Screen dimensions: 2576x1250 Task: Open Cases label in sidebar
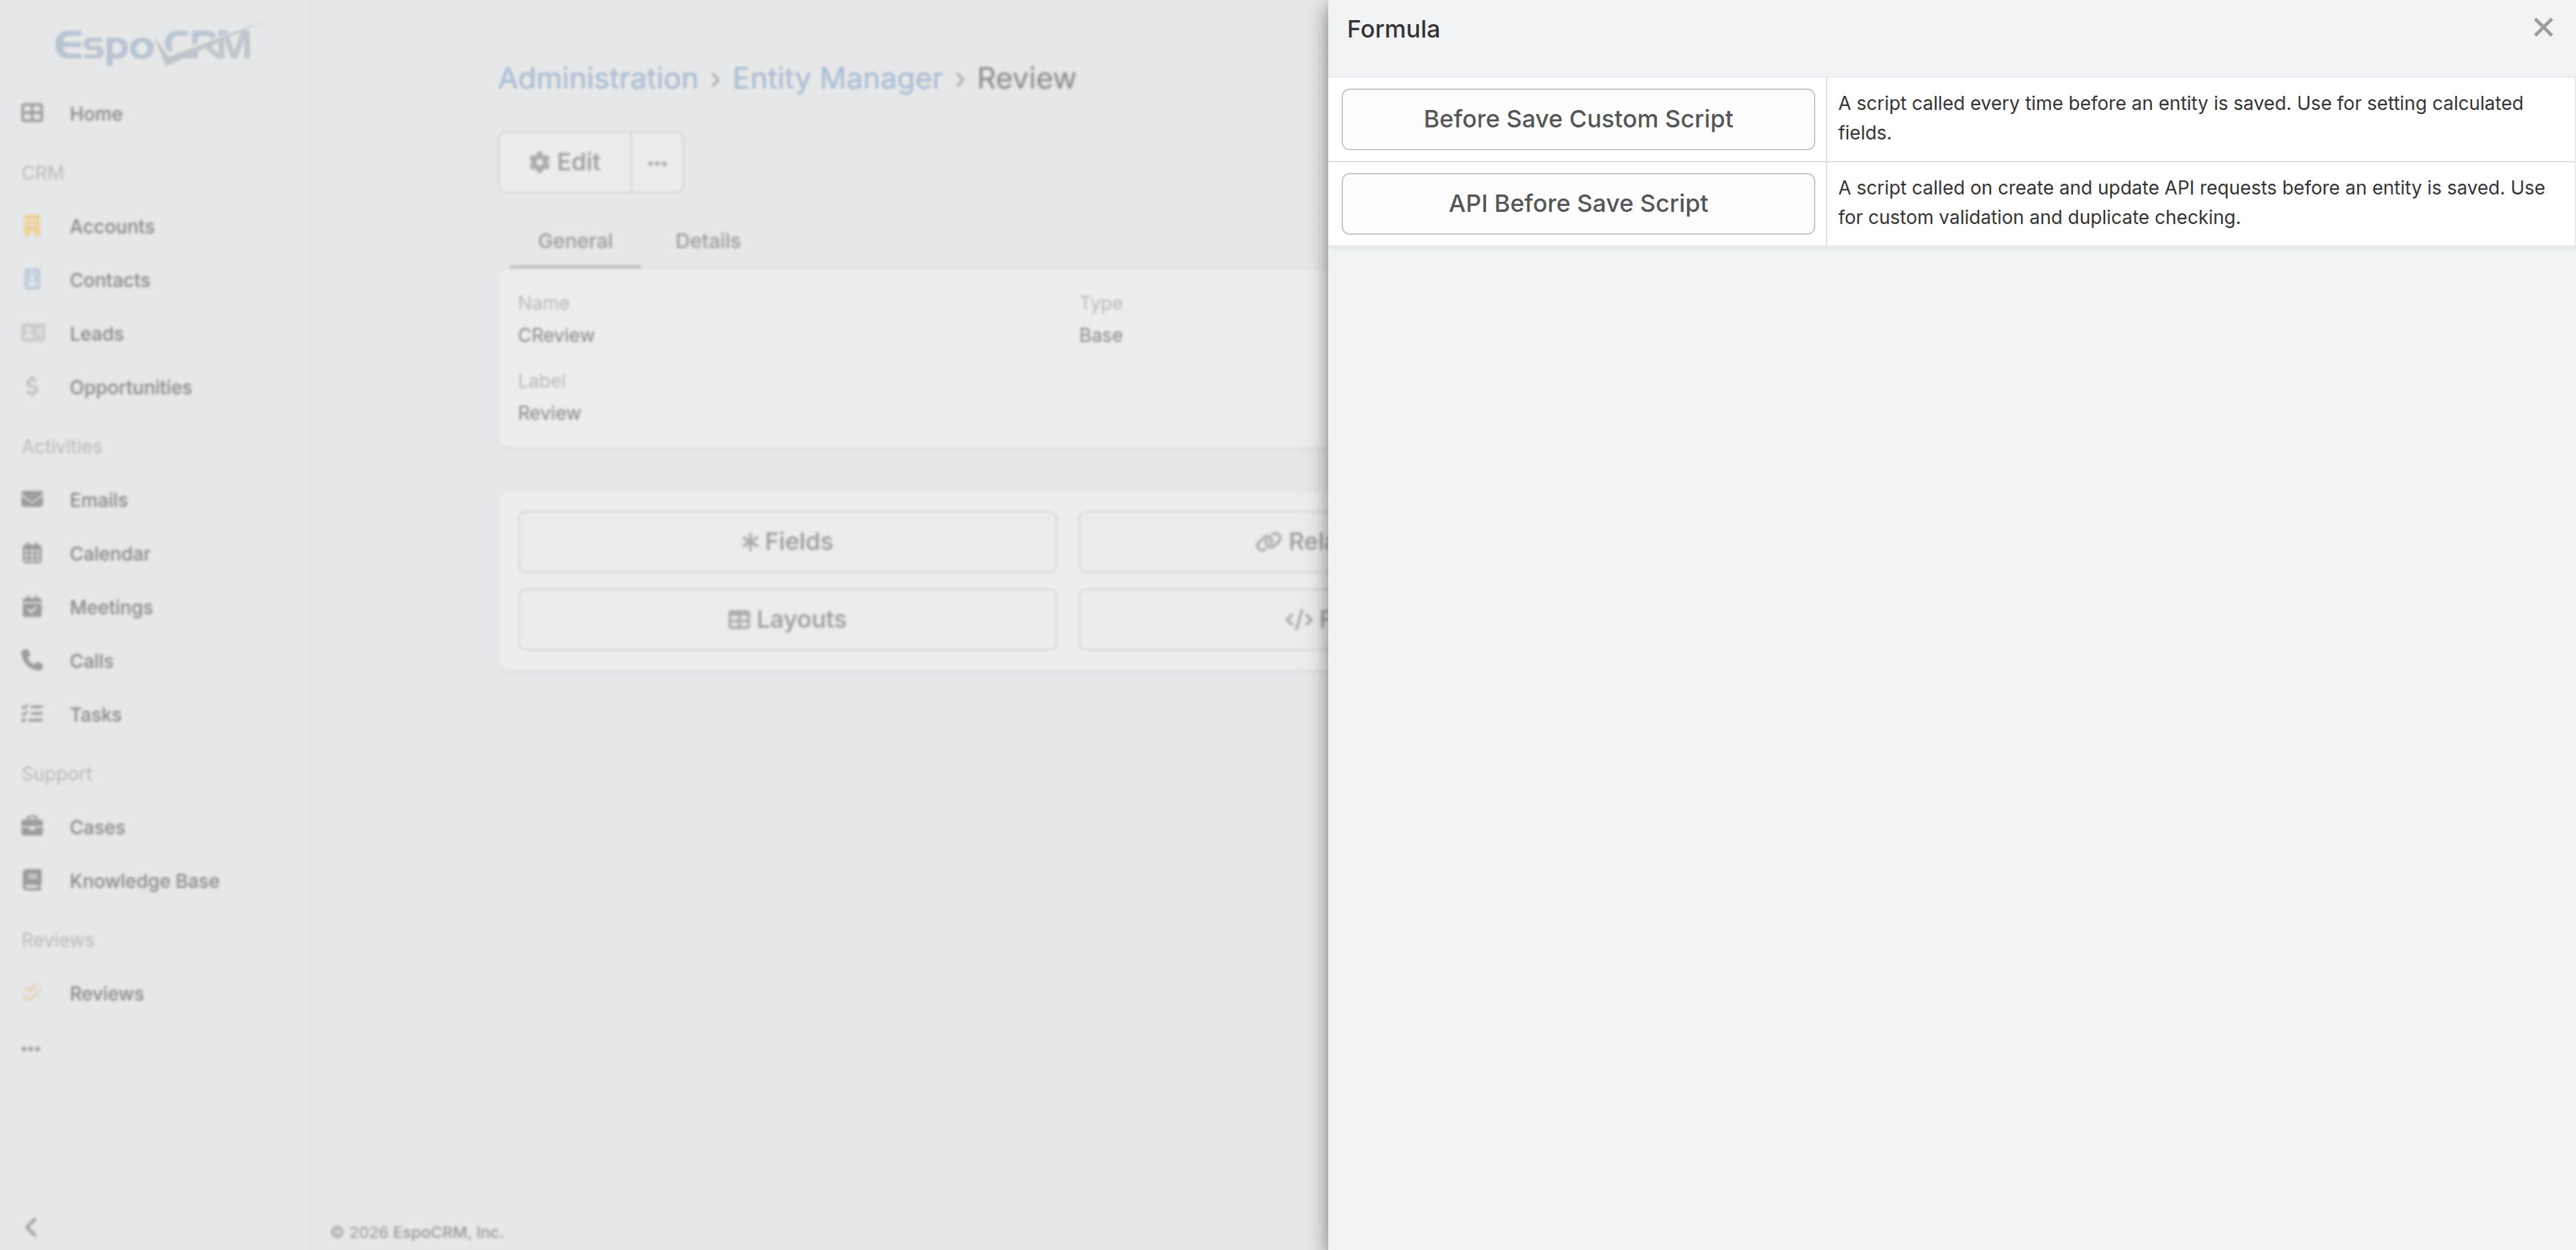pyautogui.click(x=97, y=828)
